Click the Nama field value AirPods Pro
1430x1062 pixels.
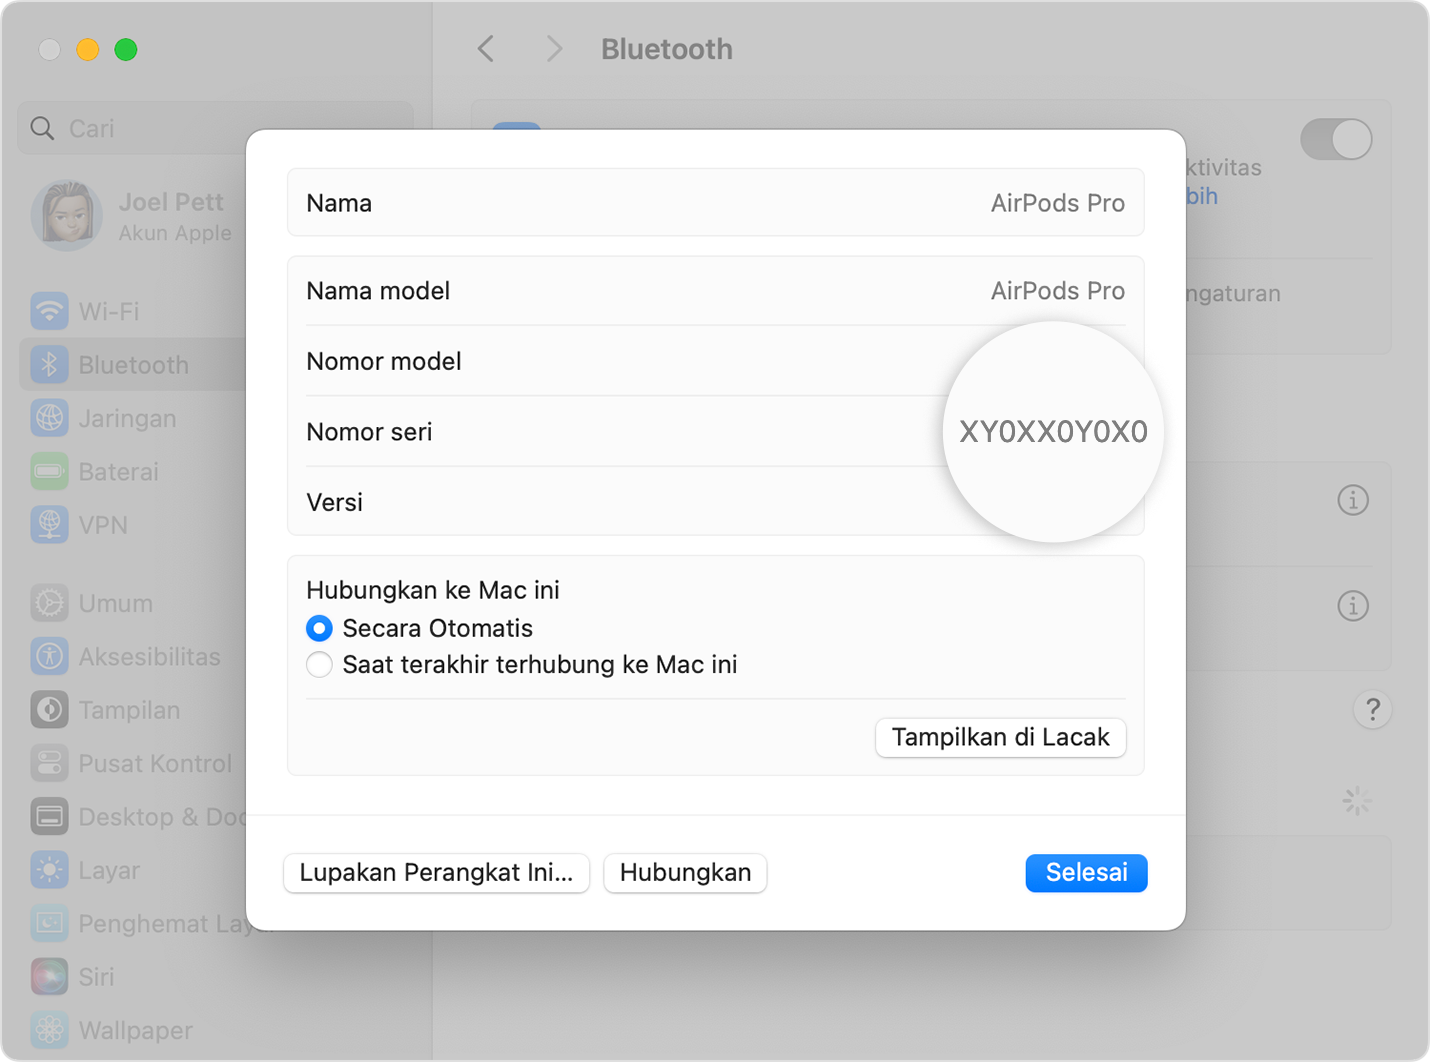click(1057, 203)
